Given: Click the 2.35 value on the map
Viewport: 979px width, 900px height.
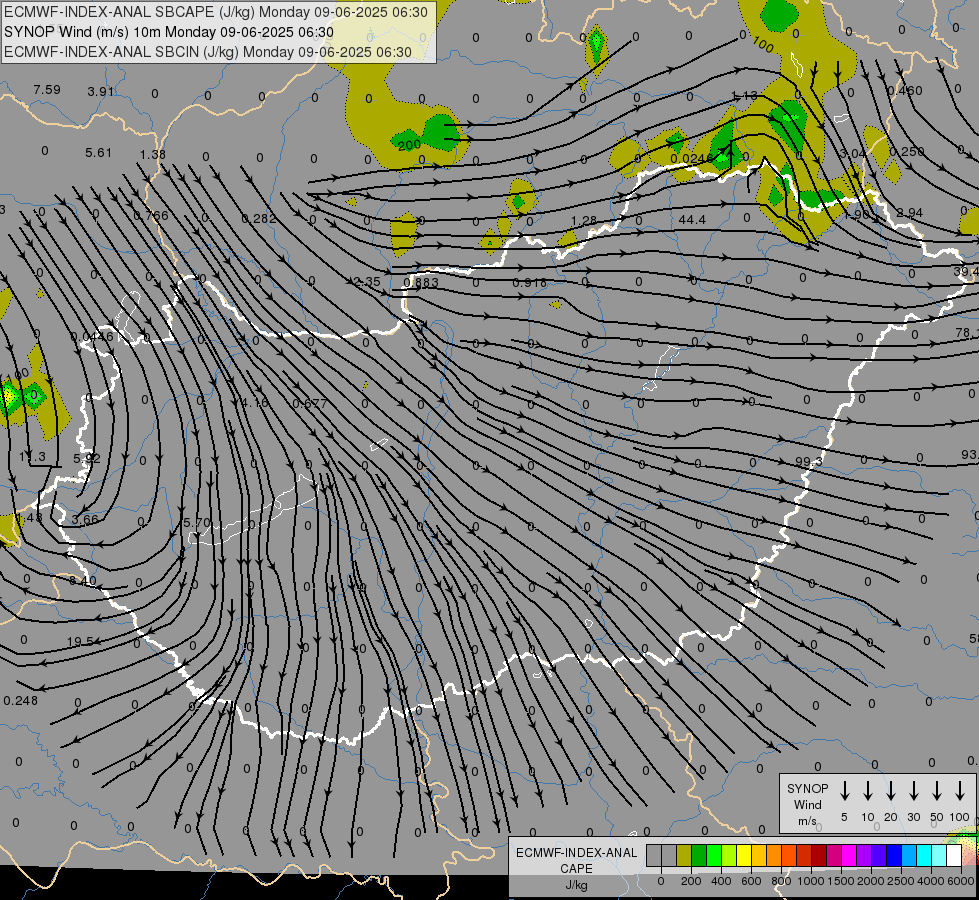Looking at the screenshot, I should click(x=367, y=282).
